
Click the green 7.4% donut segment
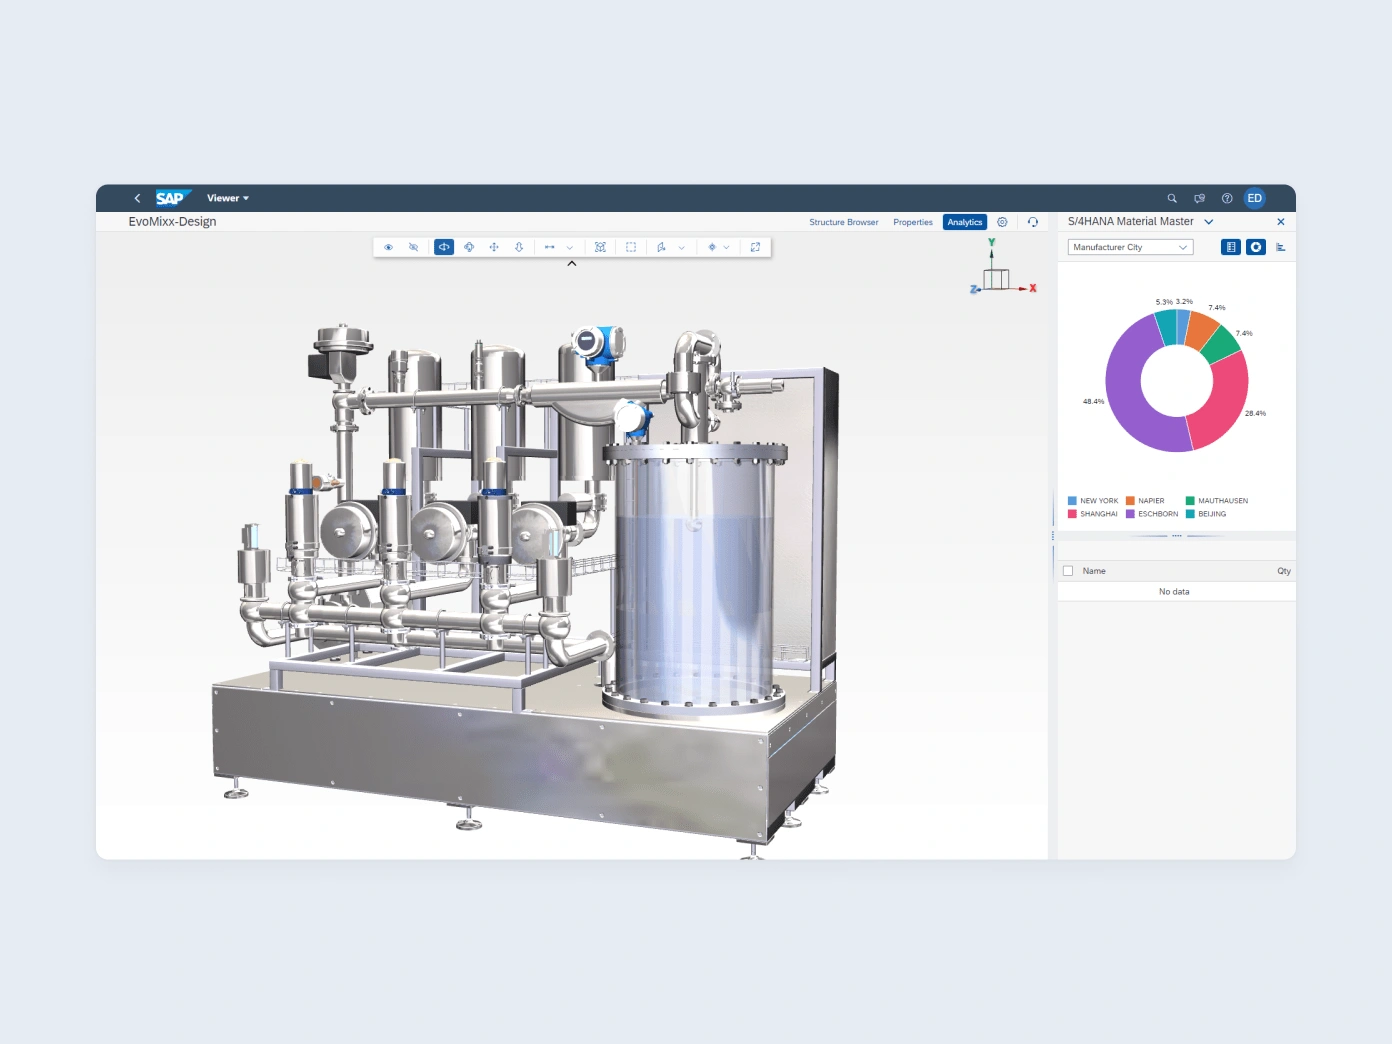point(1221,346)
